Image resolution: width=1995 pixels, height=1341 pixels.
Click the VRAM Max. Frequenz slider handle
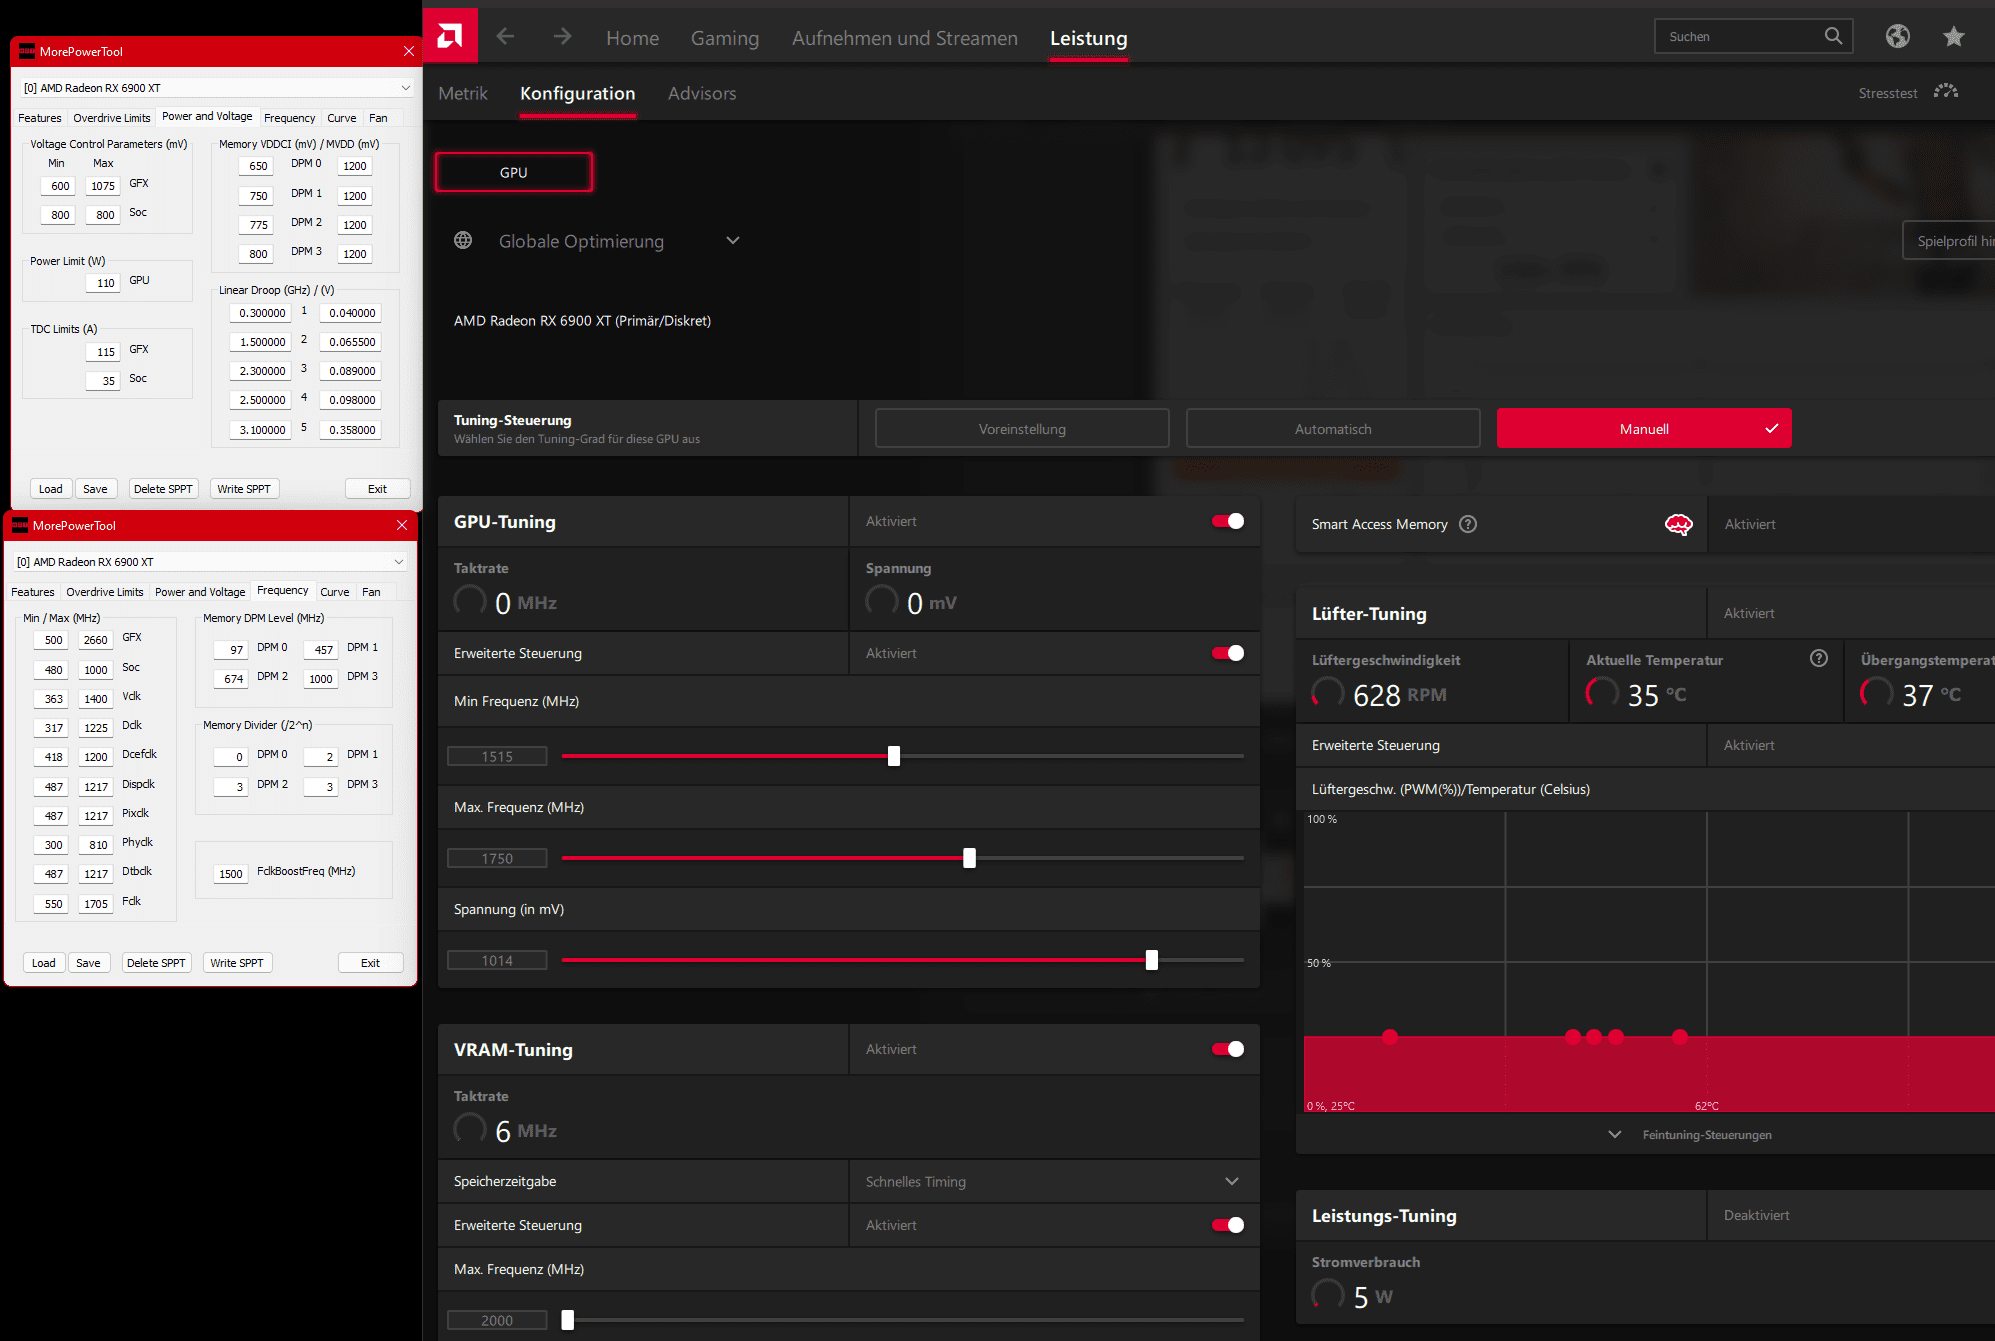568,1320
